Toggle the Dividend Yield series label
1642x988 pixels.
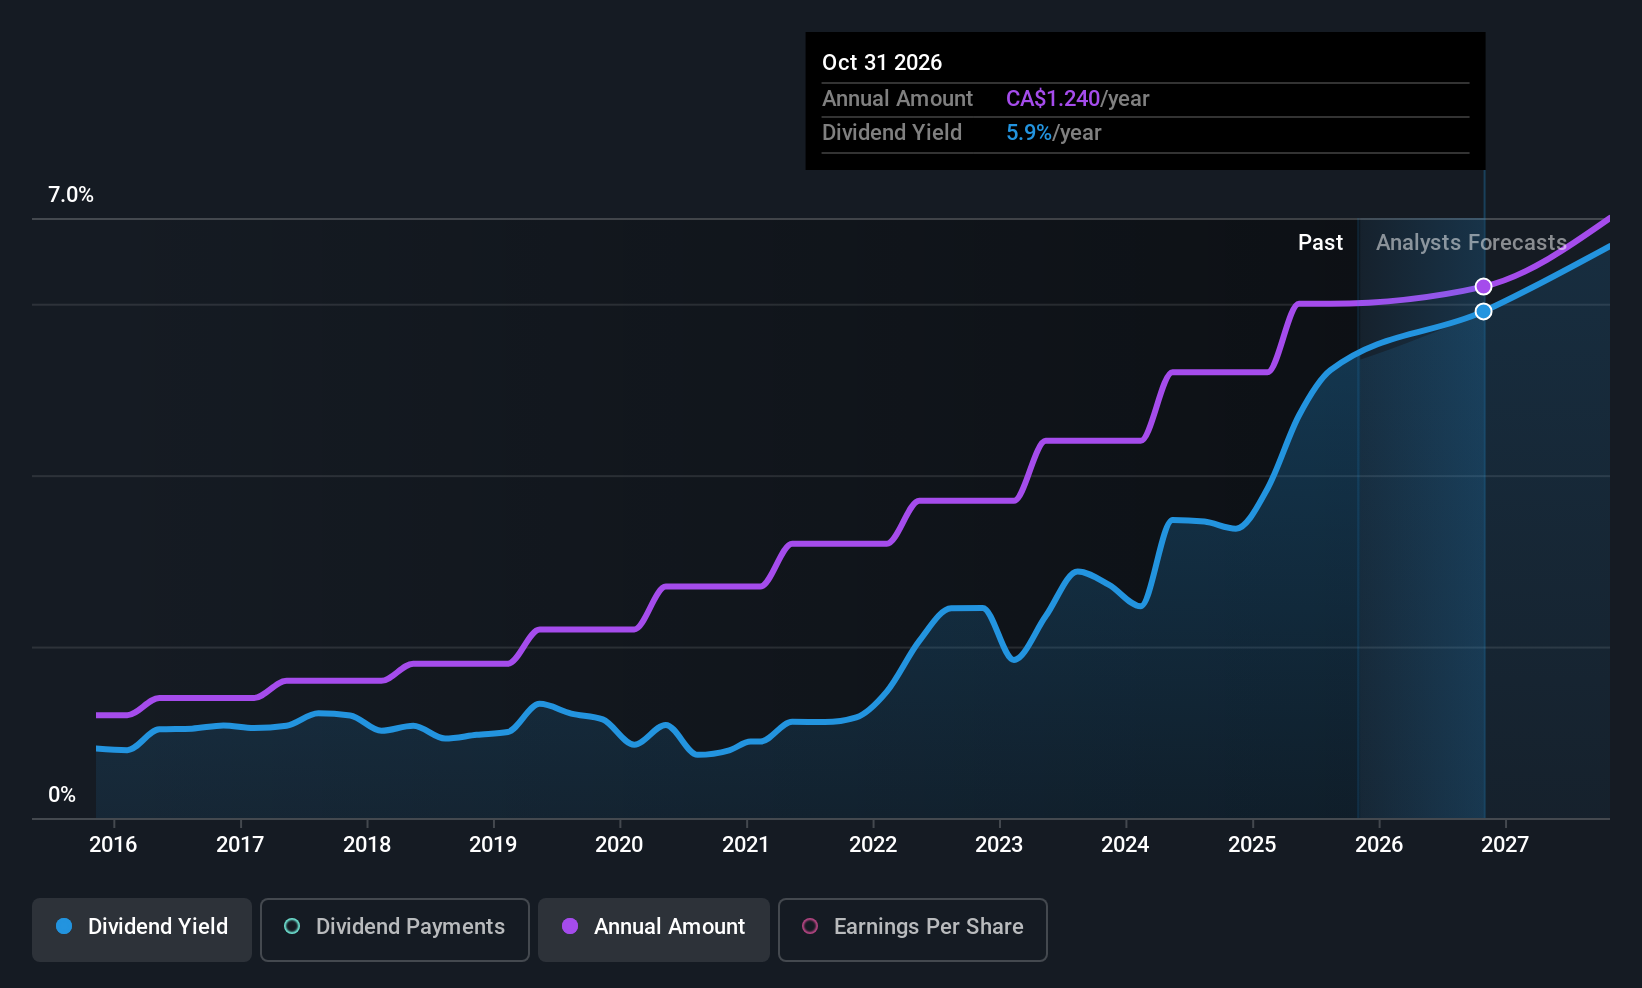(x=158, y=926)
